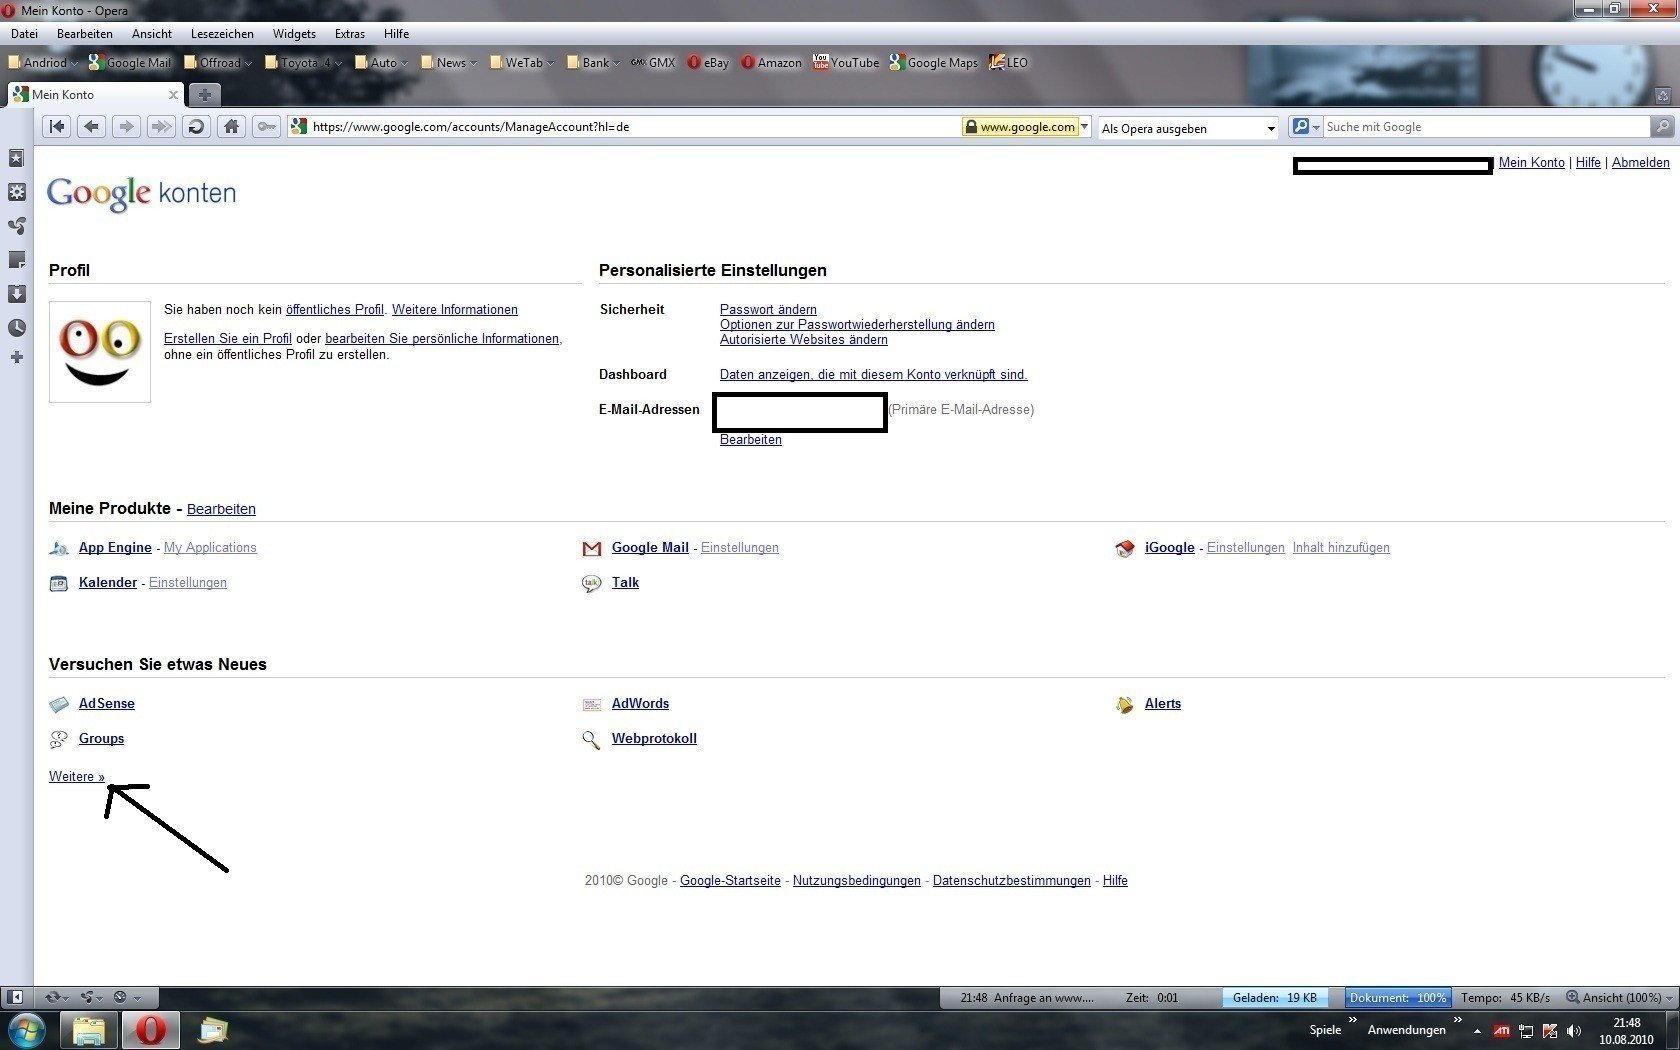Screen dimensions: 1680x1050
Task: Expand the Toyota 4 bookmarks folder
Action: click(x=304, y=62)
